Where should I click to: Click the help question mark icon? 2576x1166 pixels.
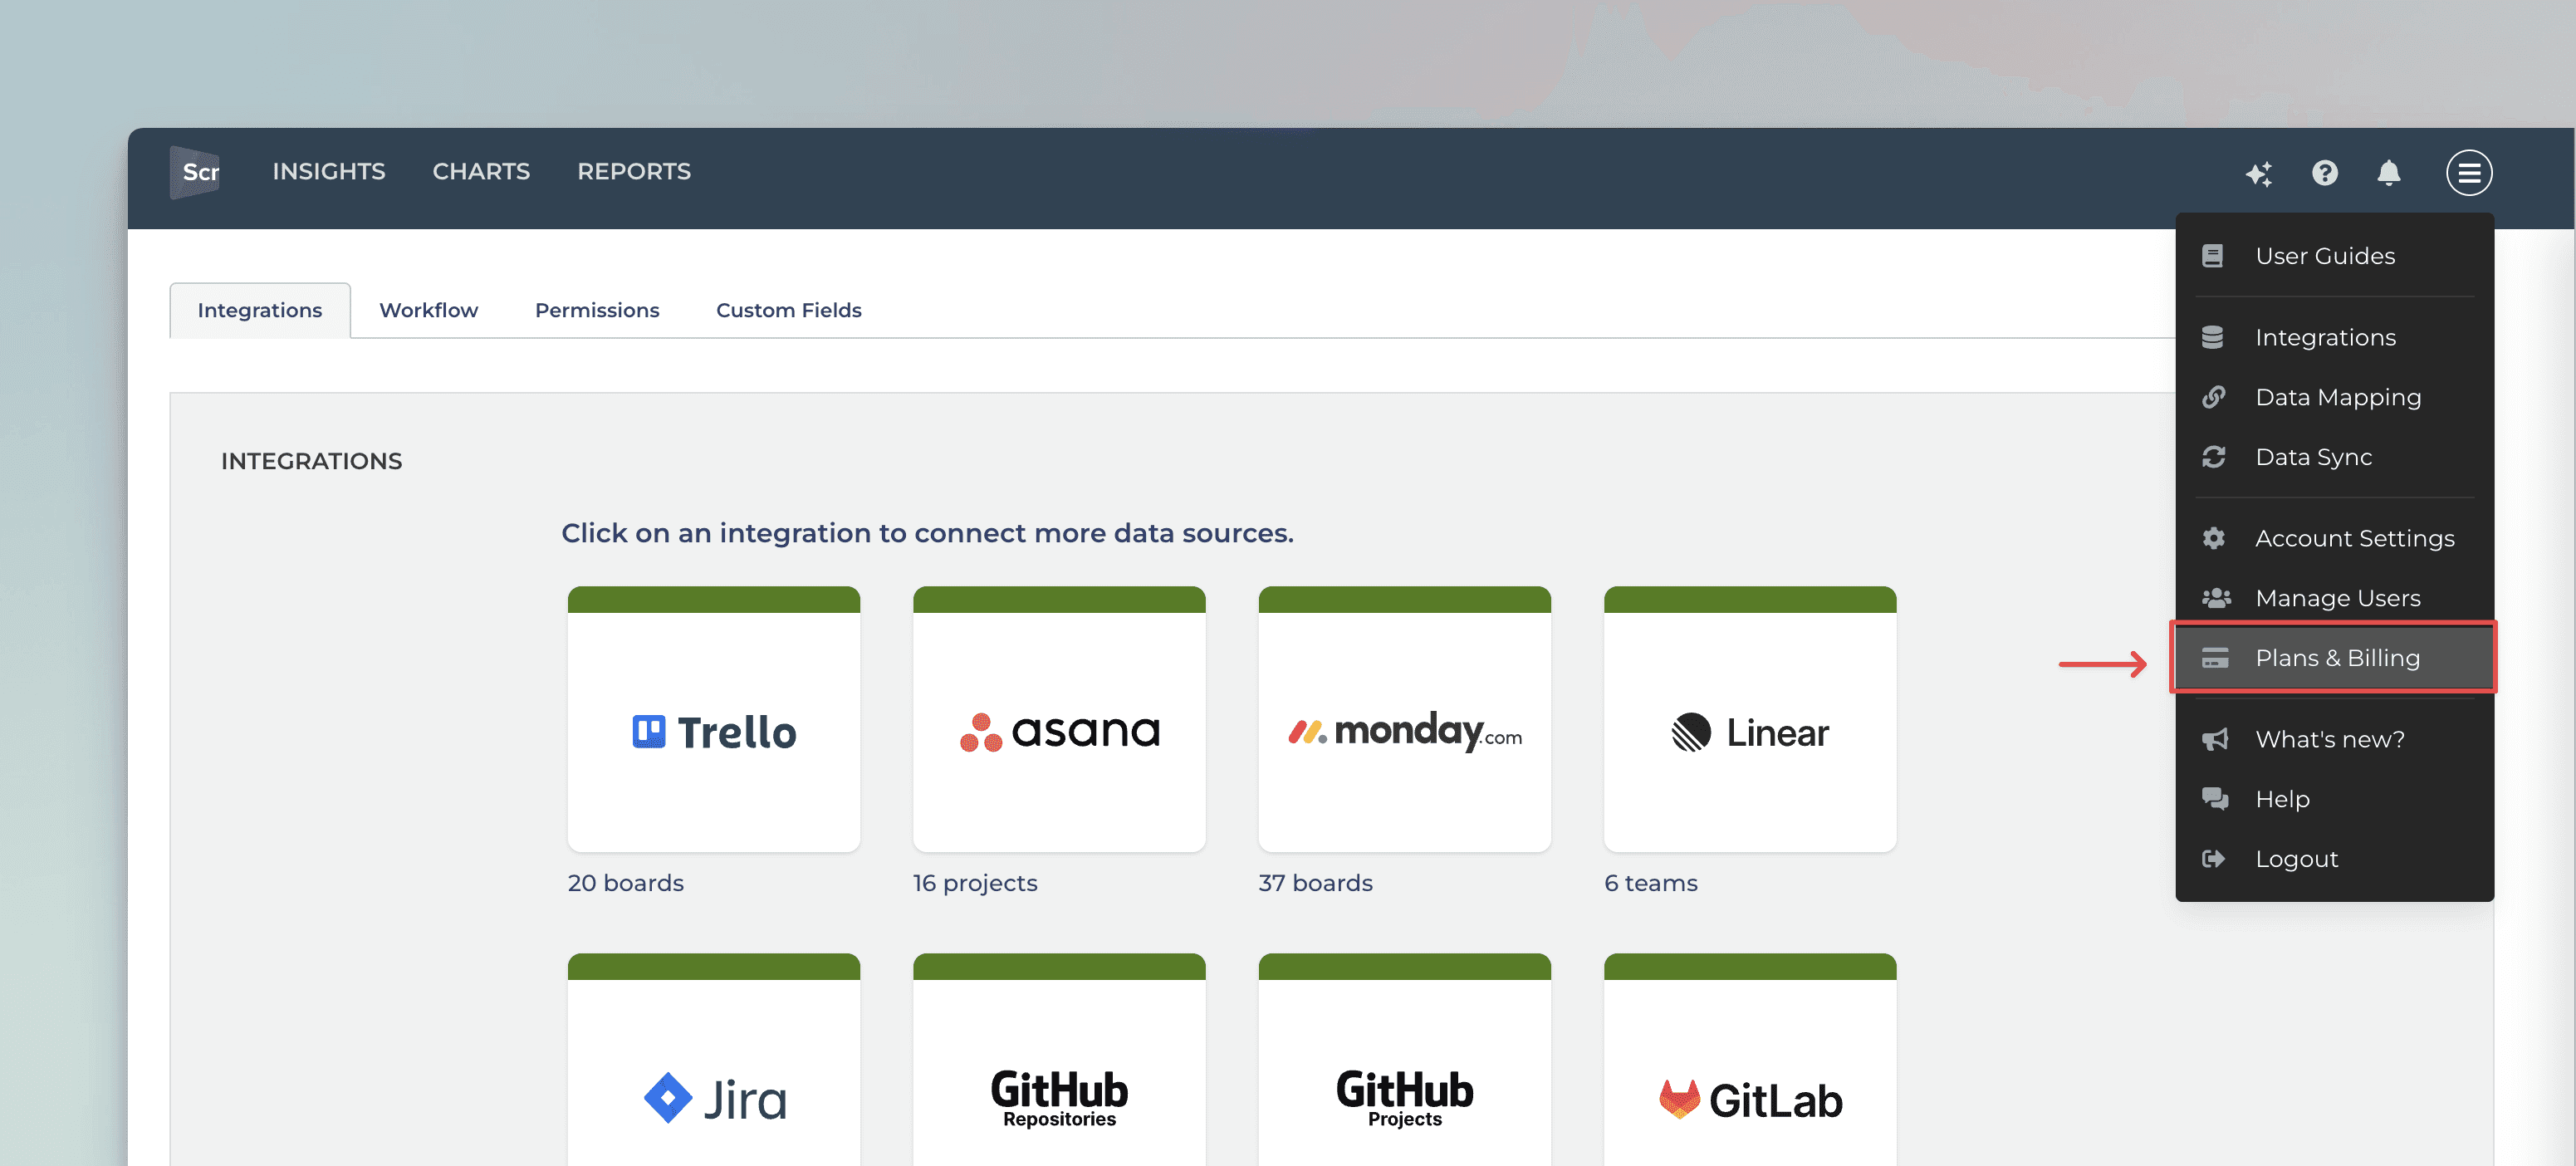coord(2324,173)
